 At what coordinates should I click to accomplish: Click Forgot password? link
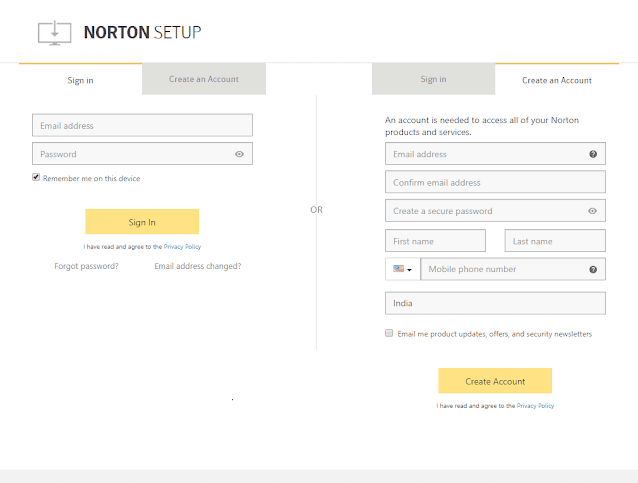pyautogui.click(x=86, y=266)
